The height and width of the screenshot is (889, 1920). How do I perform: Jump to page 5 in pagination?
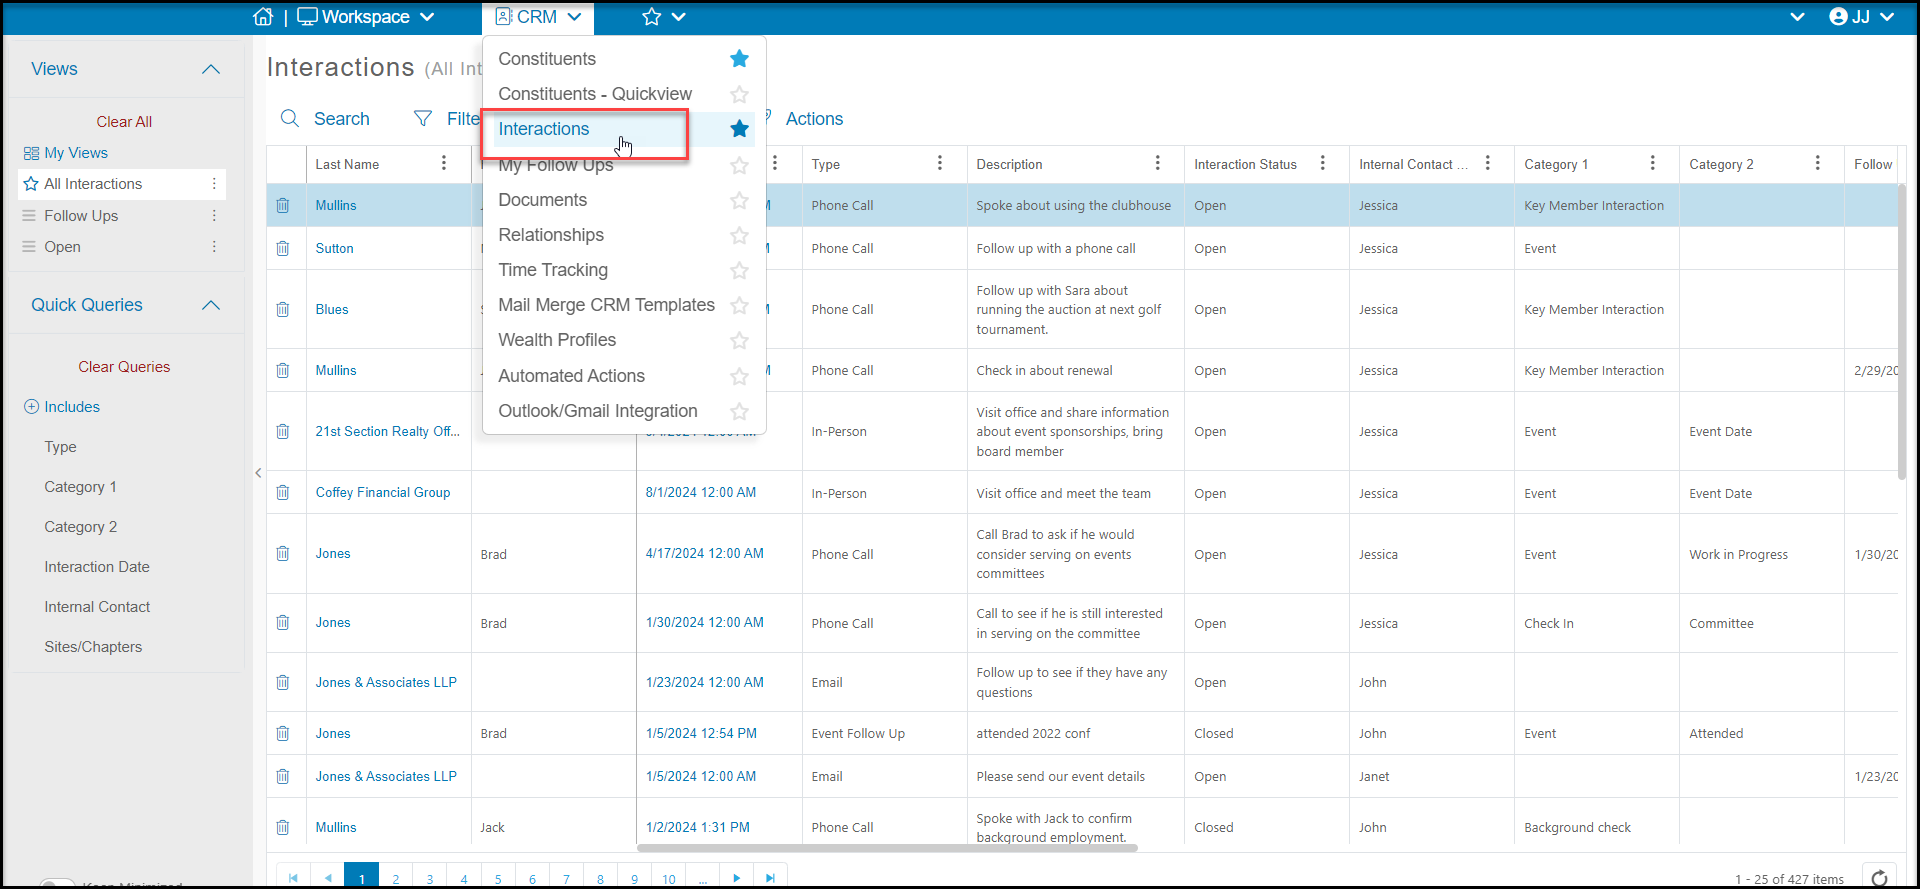tap(498, 878)
